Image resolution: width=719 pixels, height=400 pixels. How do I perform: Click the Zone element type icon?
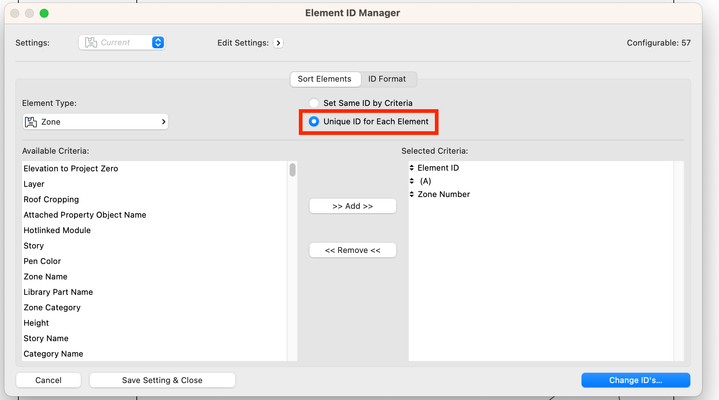point(31,122)
